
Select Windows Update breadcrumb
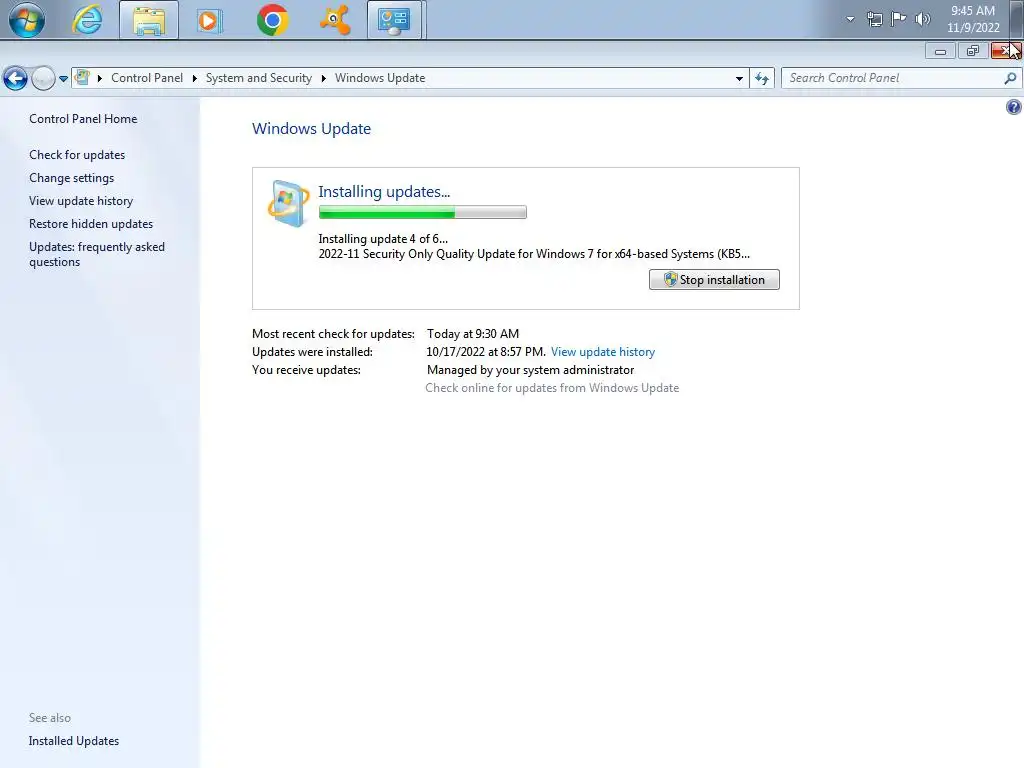tap(380, 78)
